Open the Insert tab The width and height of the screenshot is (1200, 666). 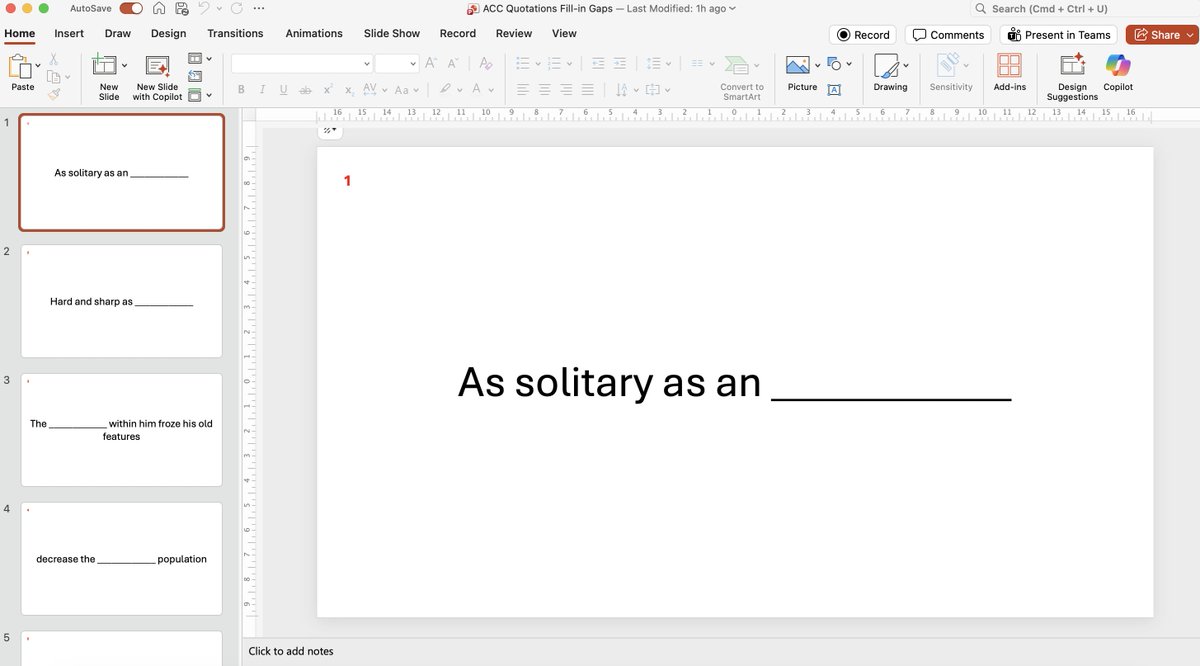pyautogui.click(x=69, y=33)
